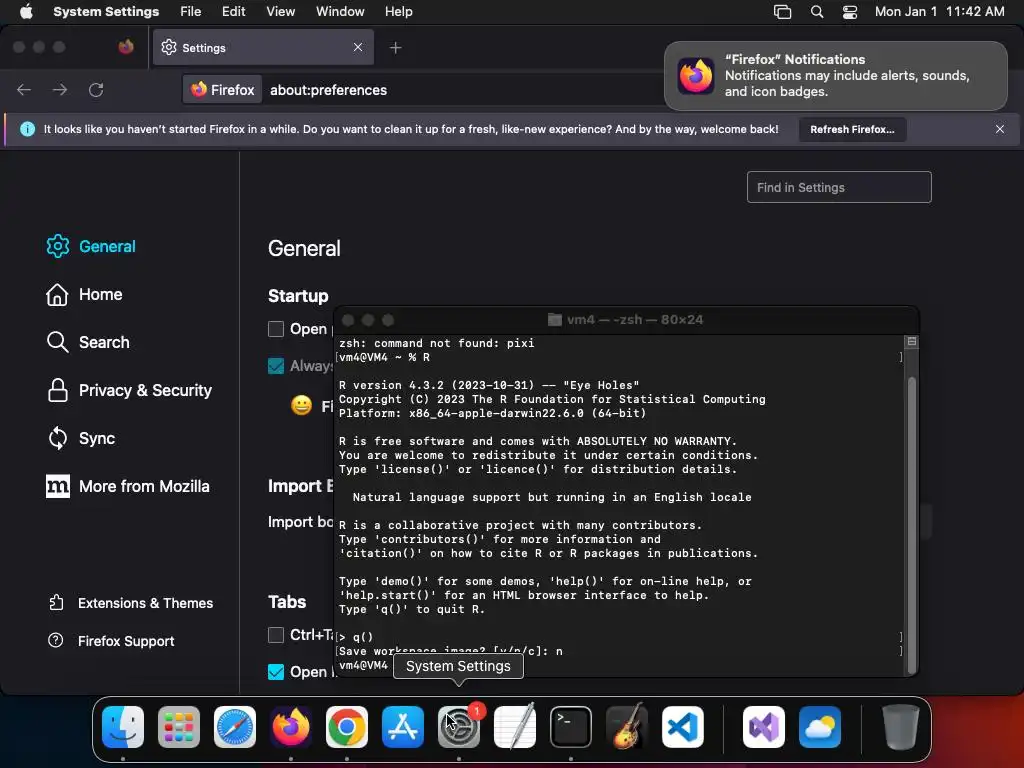Click the Refresh Firefox… button
Viewport: 1024px width, 768px height.
click(x=852, y=129)
